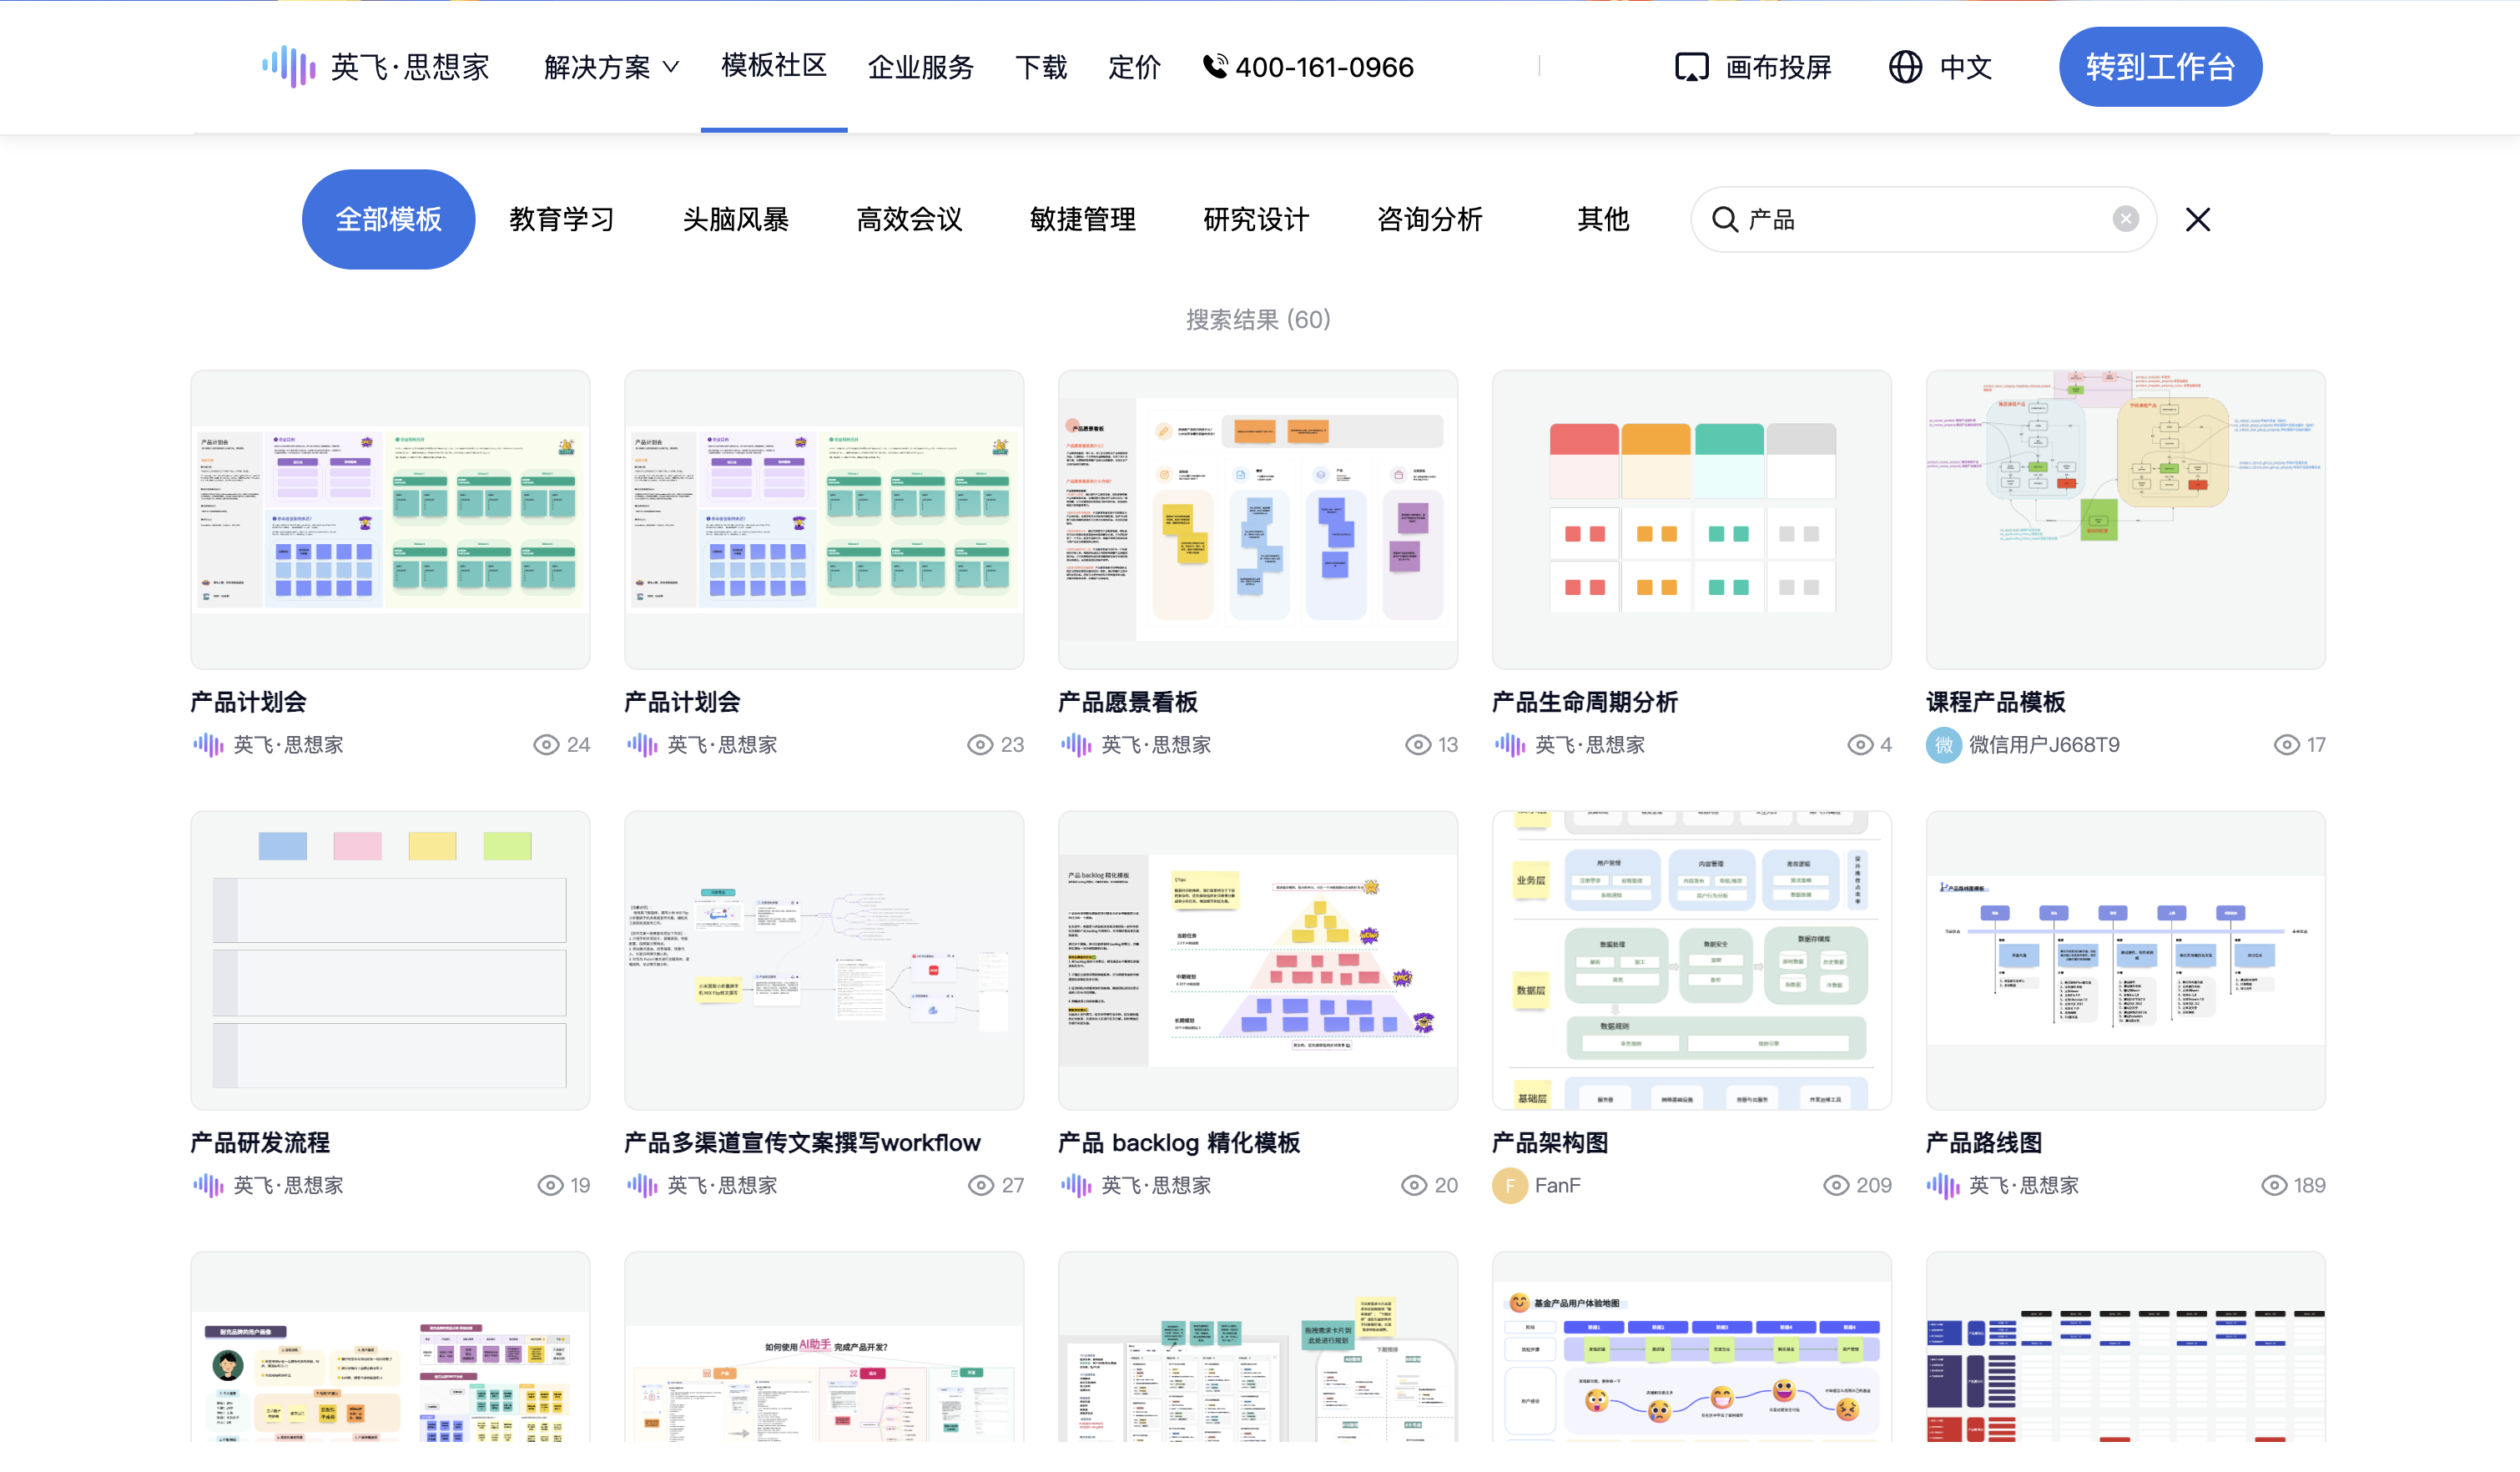Clear the 产品 search text with the x icon
This screenshot has width=2520, height=1472.
click(x=2125, y=219)
